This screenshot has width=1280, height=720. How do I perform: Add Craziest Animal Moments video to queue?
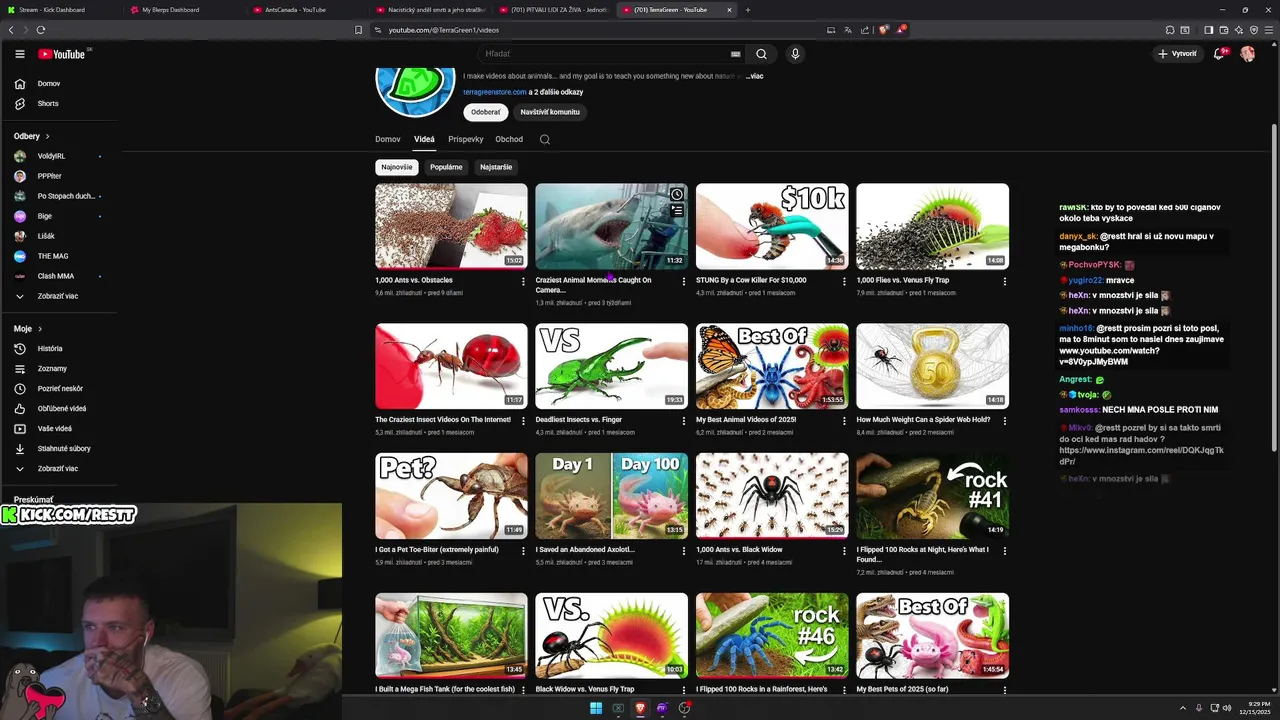[677, 210]
